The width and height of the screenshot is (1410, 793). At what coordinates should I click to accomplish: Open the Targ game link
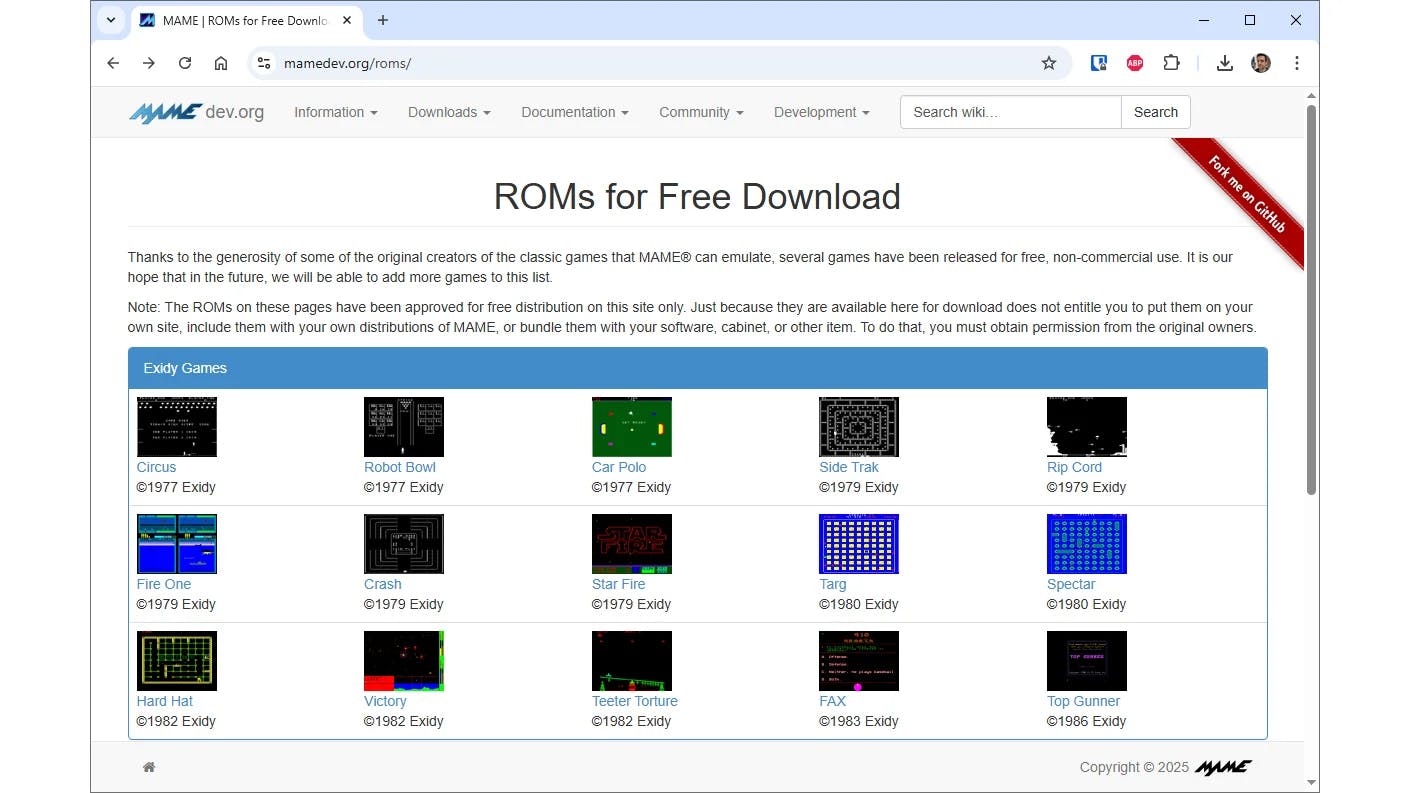pos(833,584)
